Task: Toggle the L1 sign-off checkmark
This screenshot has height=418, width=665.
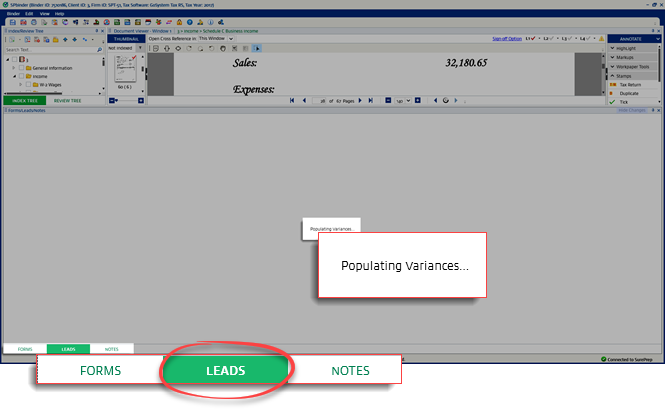Action: point(531,39)
